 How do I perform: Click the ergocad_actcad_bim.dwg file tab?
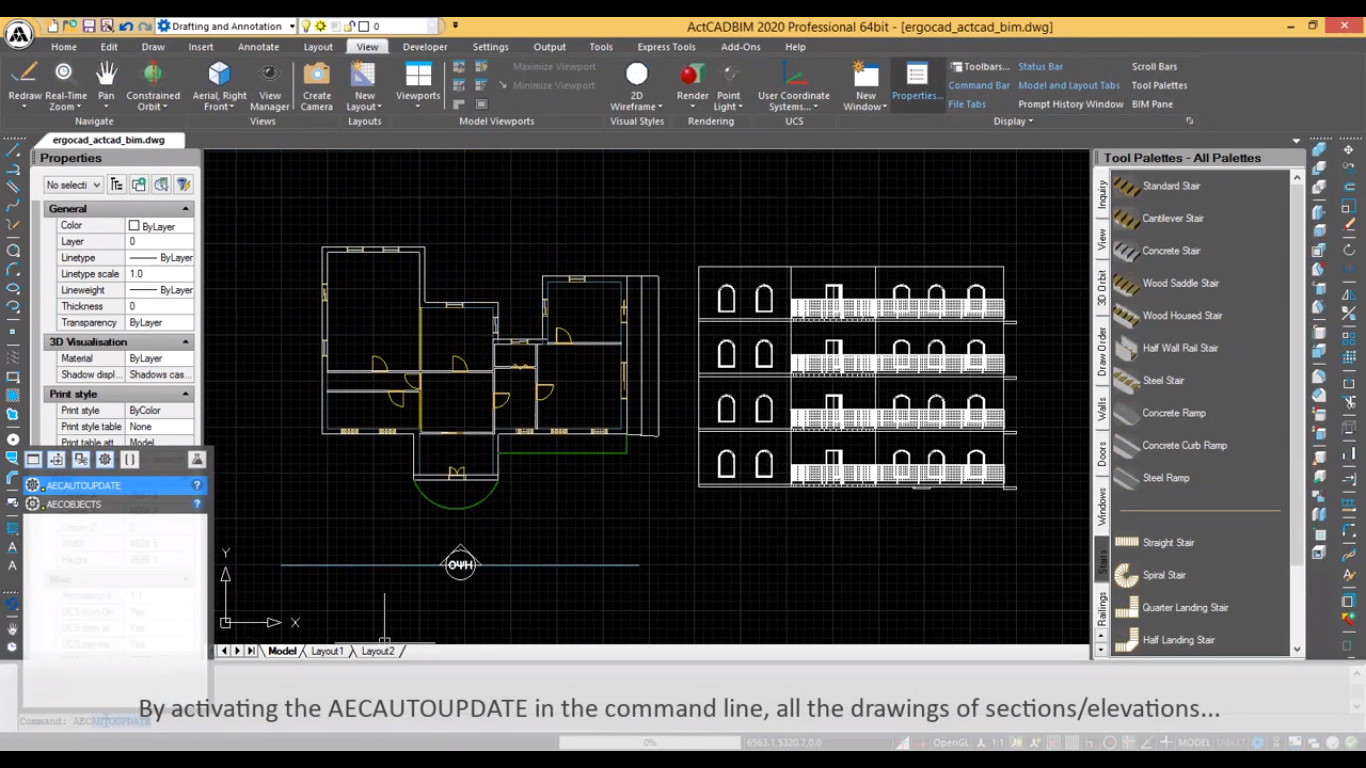(x=108, y=140)
